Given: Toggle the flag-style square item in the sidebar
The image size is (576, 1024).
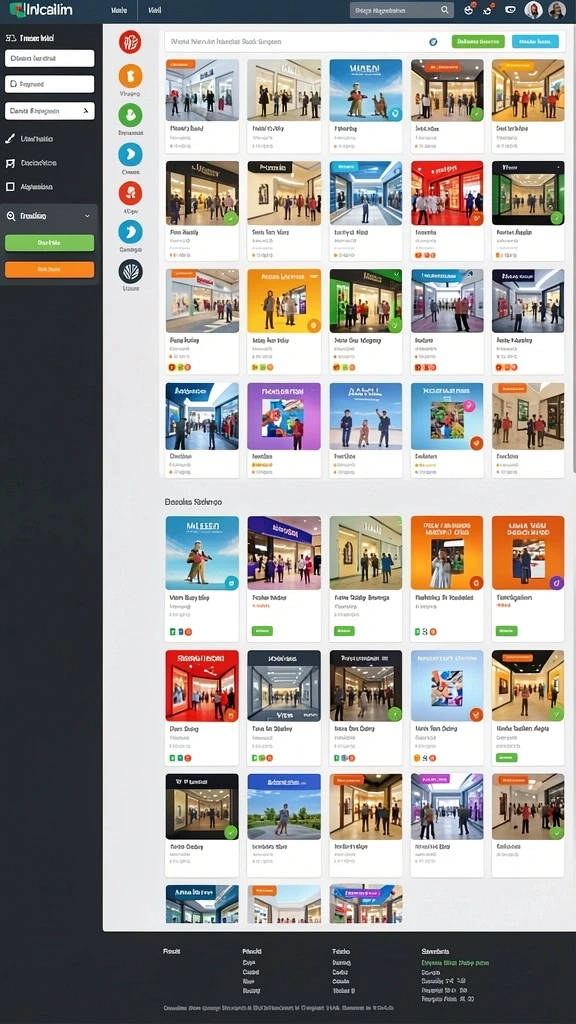Looking at the screenshot, I should click(x=10, y=163).
